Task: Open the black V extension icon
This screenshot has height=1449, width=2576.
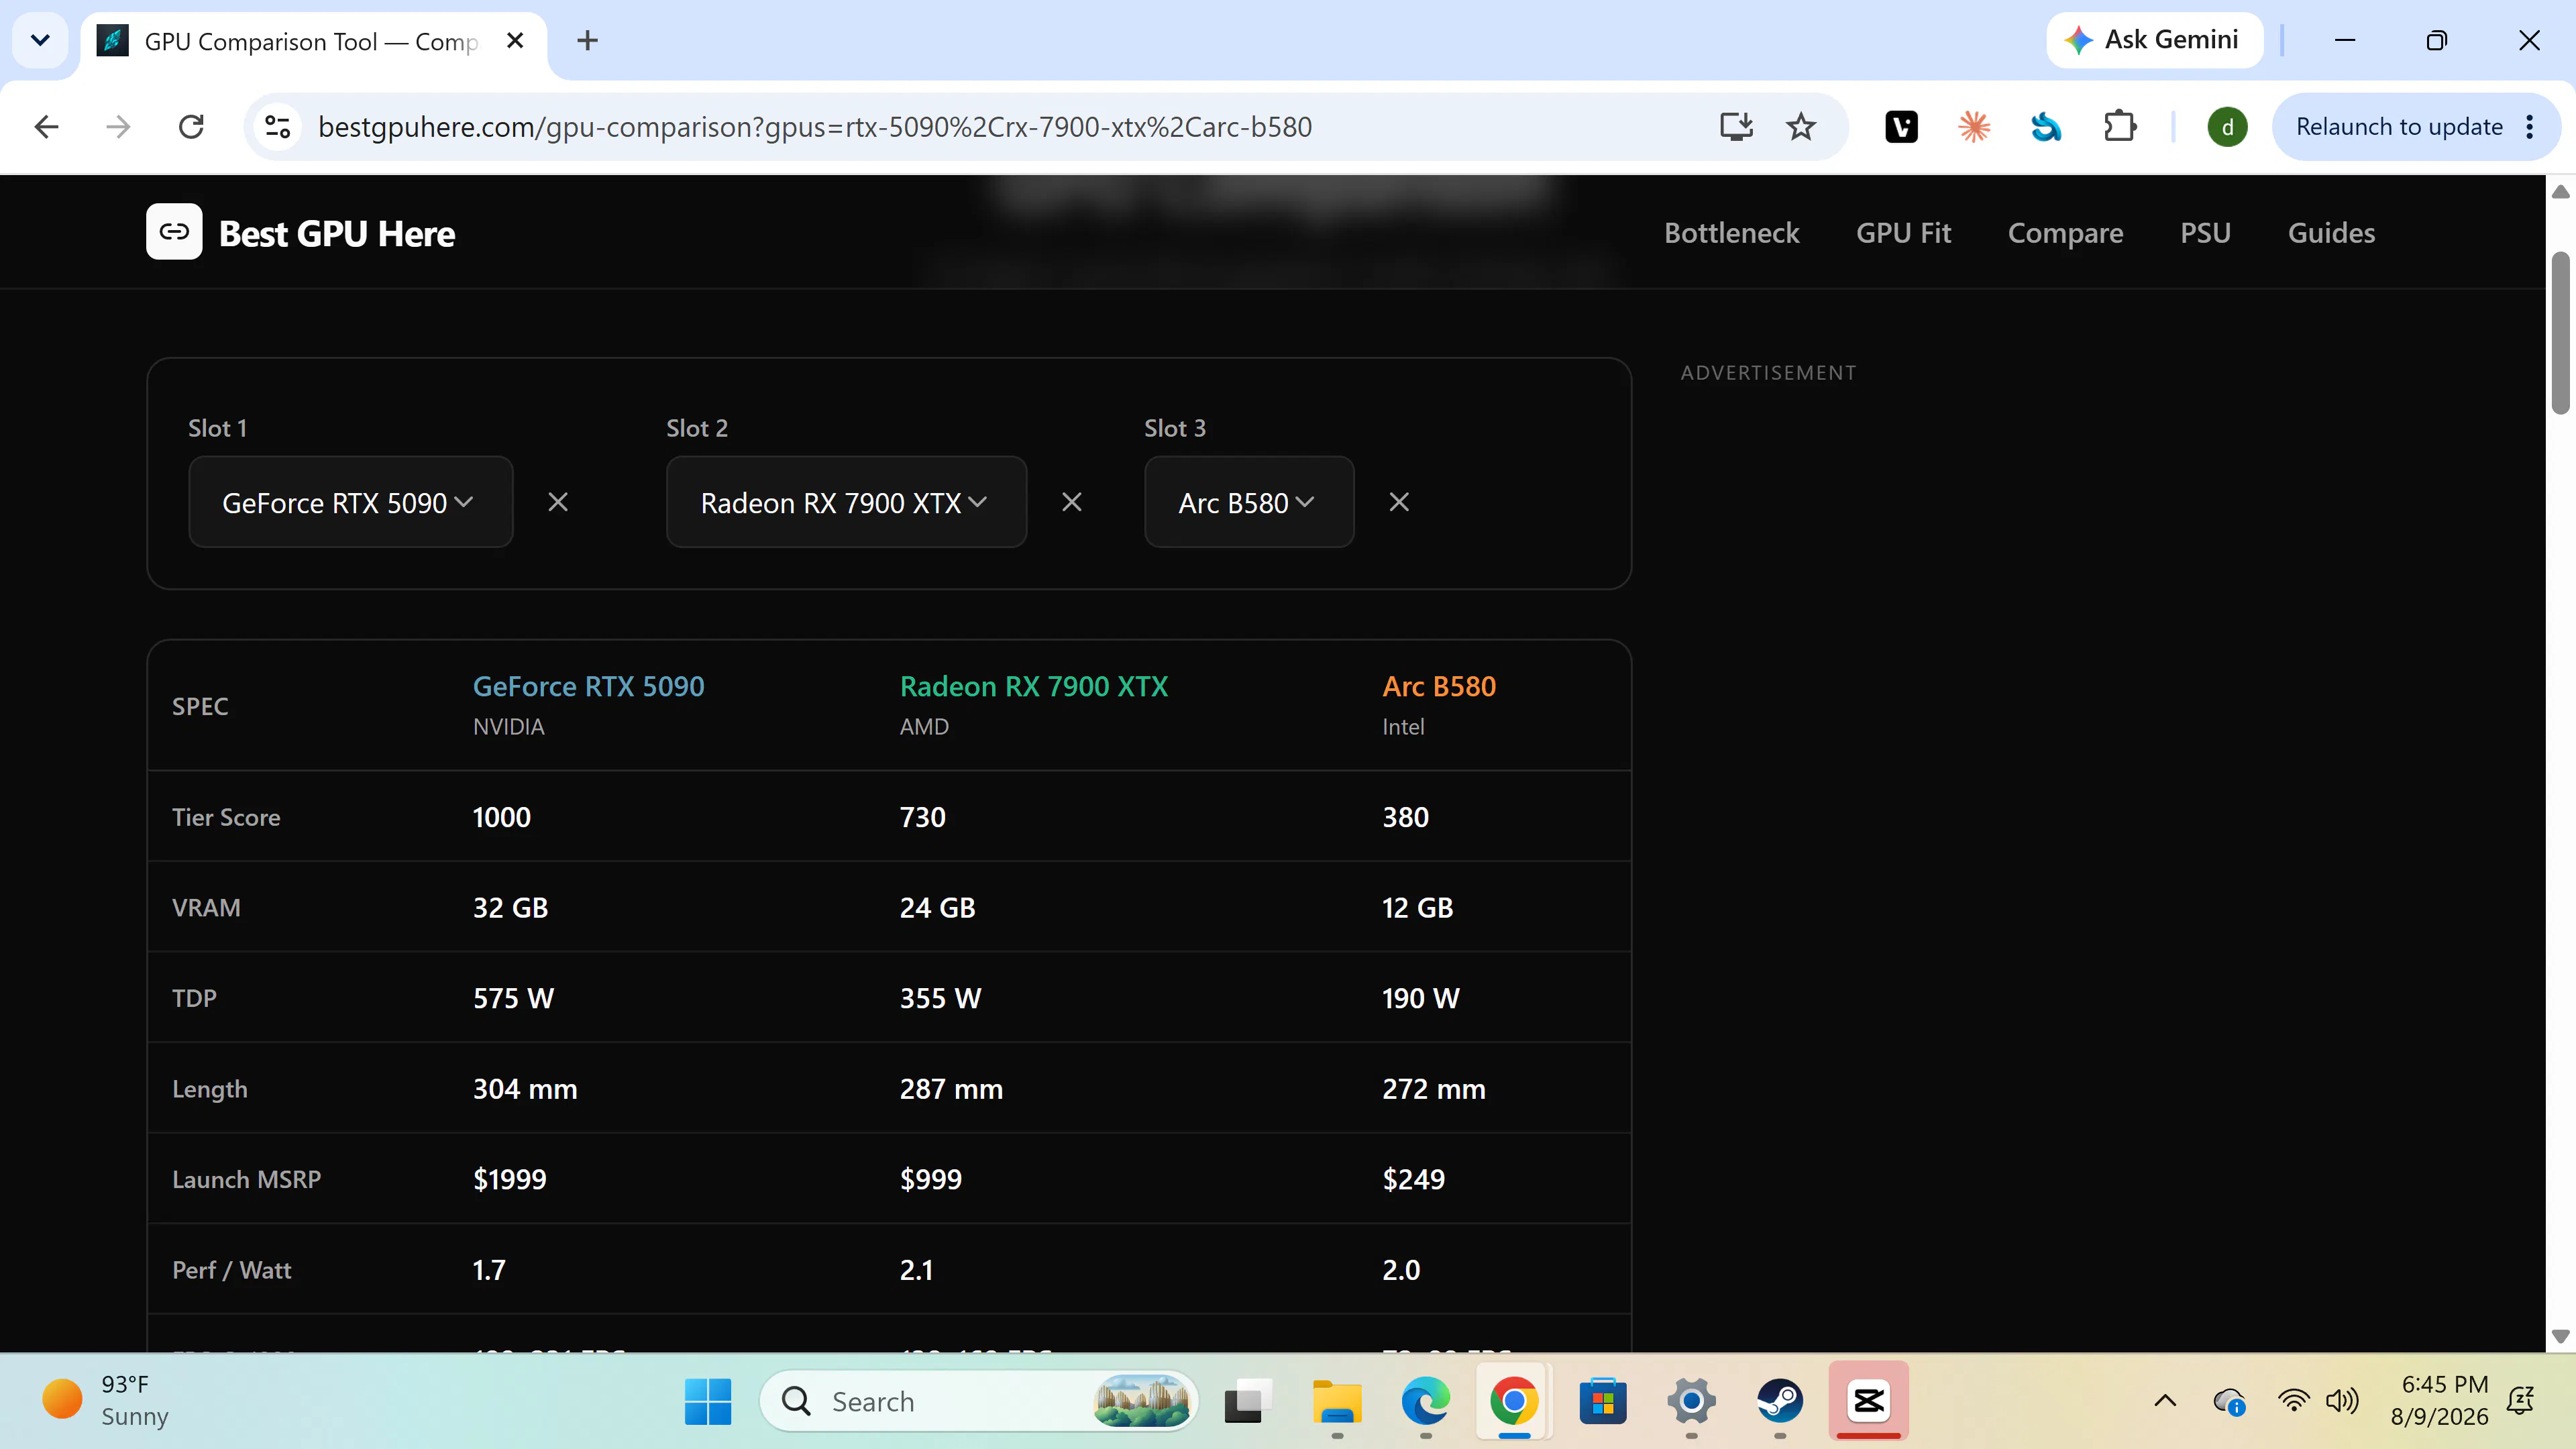Action: point(1901,127)
